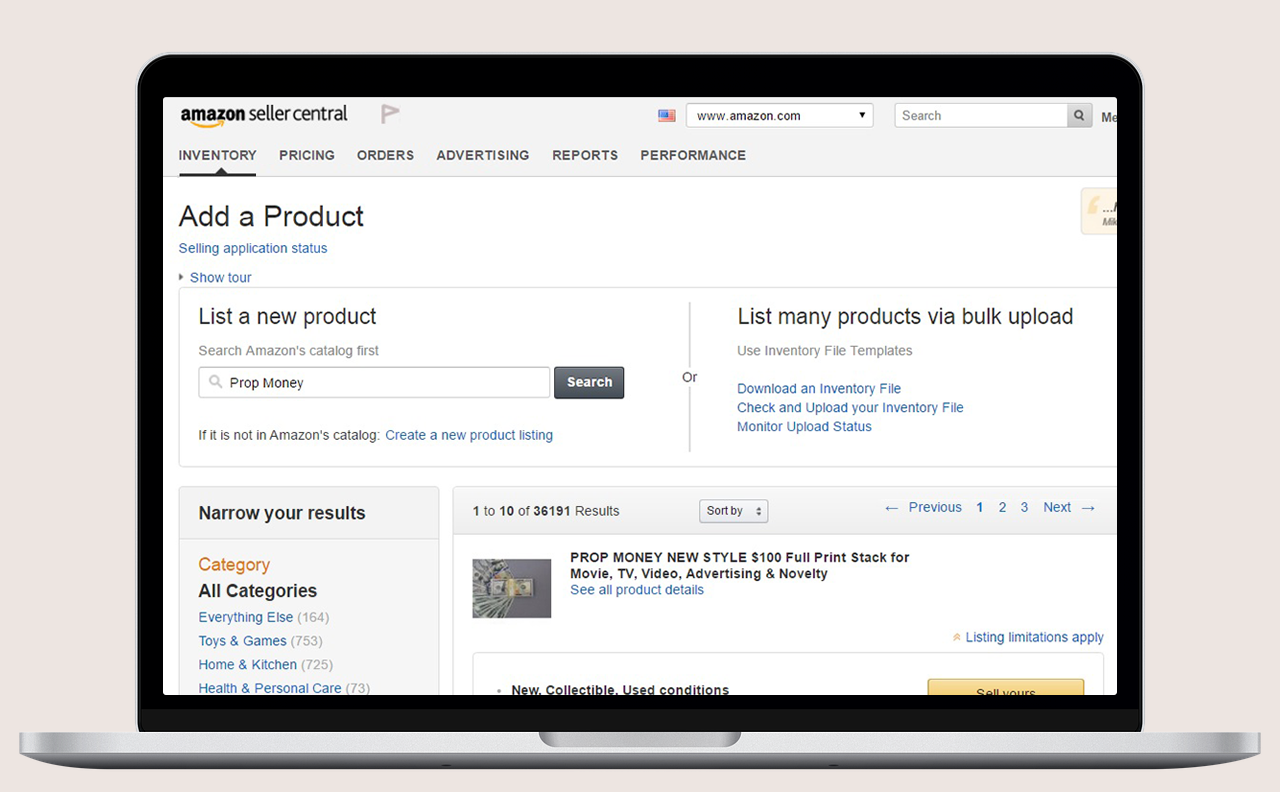Open the Sort by dropdown
1280x792 pixels.
pyautogui.click(x=733, y=511)
